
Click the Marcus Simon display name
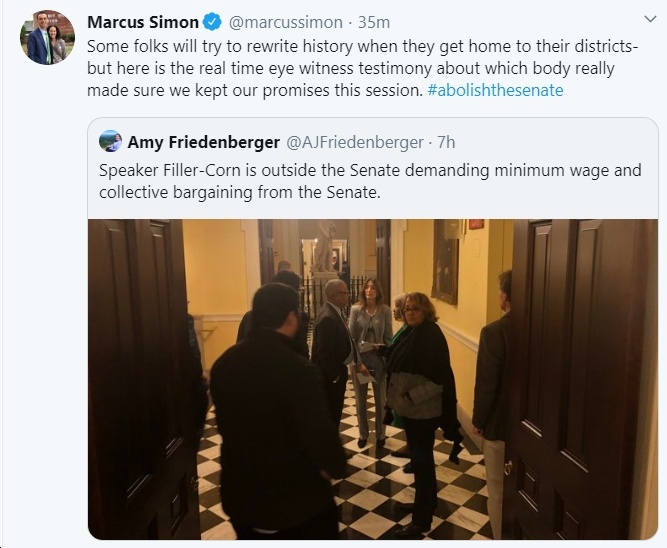tap(143, 22)
